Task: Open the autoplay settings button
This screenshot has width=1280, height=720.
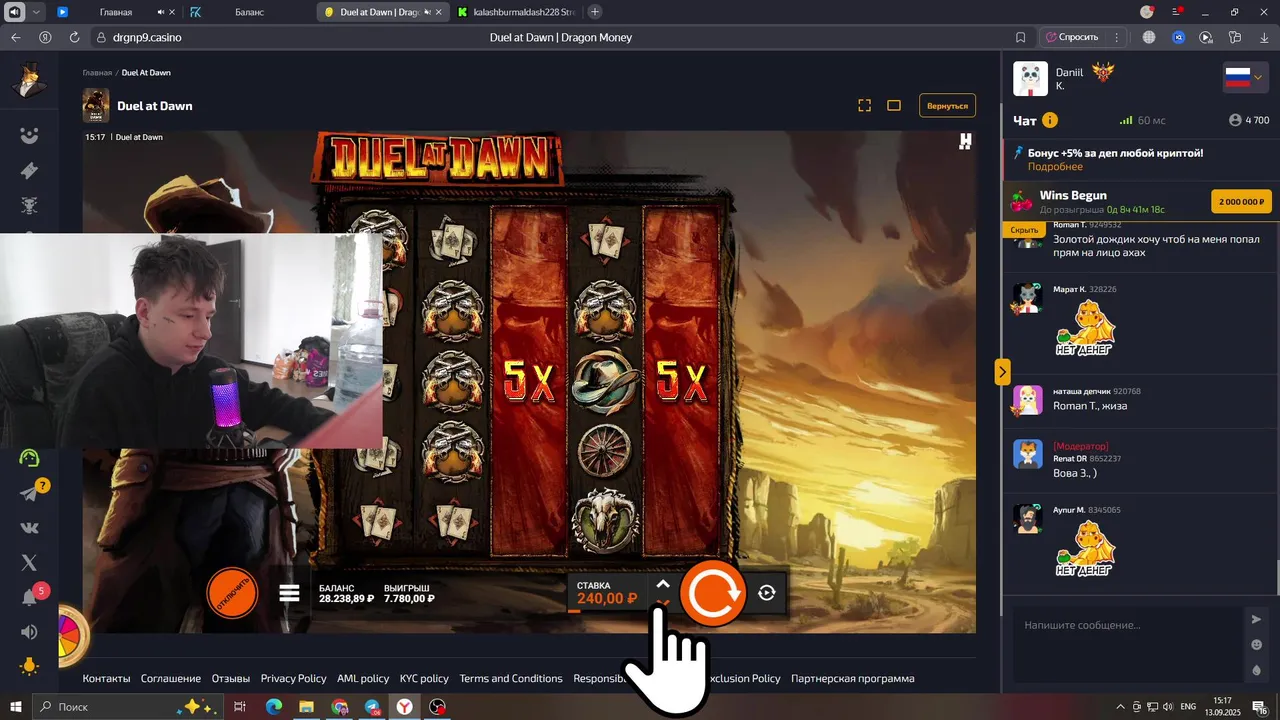Action: coord(767,593)
